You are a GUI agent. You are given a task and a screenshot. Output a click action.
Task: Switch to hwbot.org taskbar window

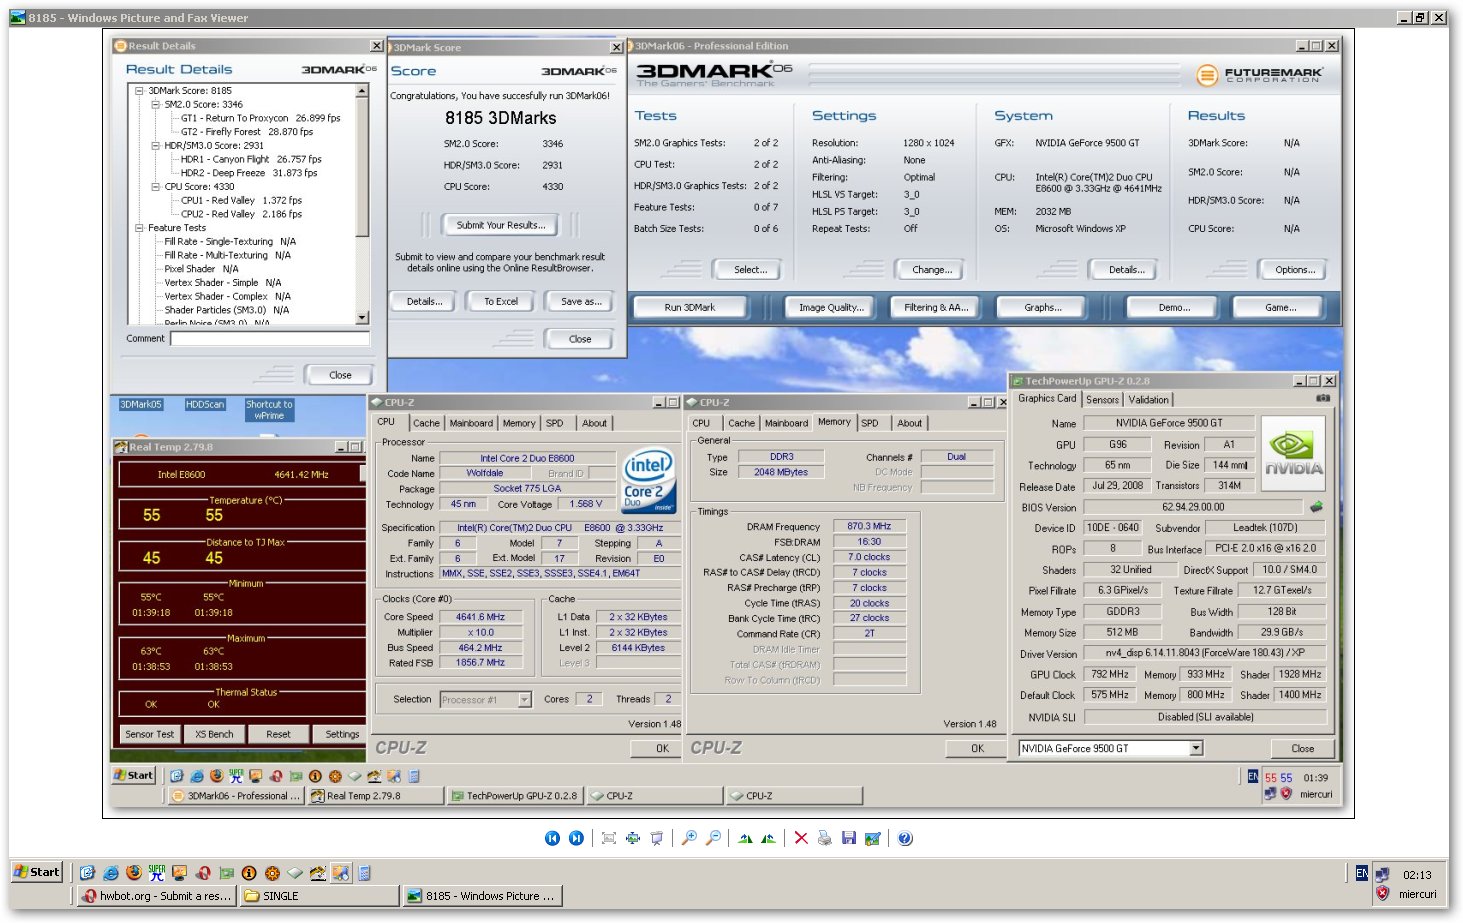[157, 896]
